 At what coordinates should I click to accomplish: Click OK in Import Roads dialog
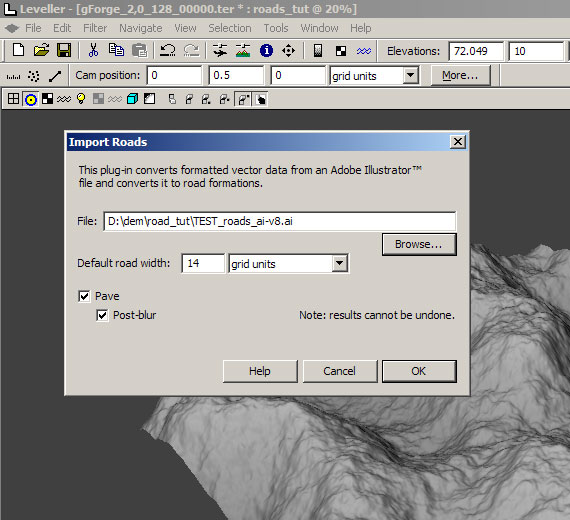[419, 371]
